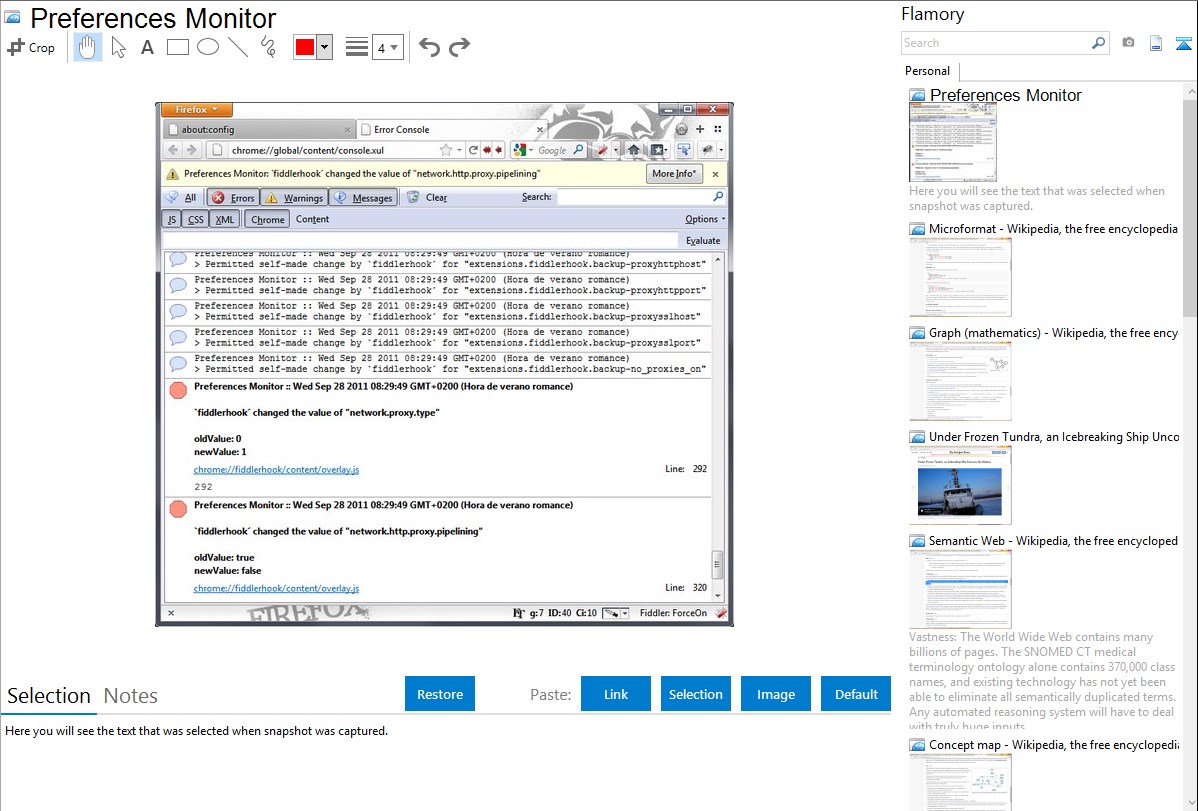Toggle the Chrome filter button
Viewport: 1198px width, 811px height.
(x=267, y=219)
